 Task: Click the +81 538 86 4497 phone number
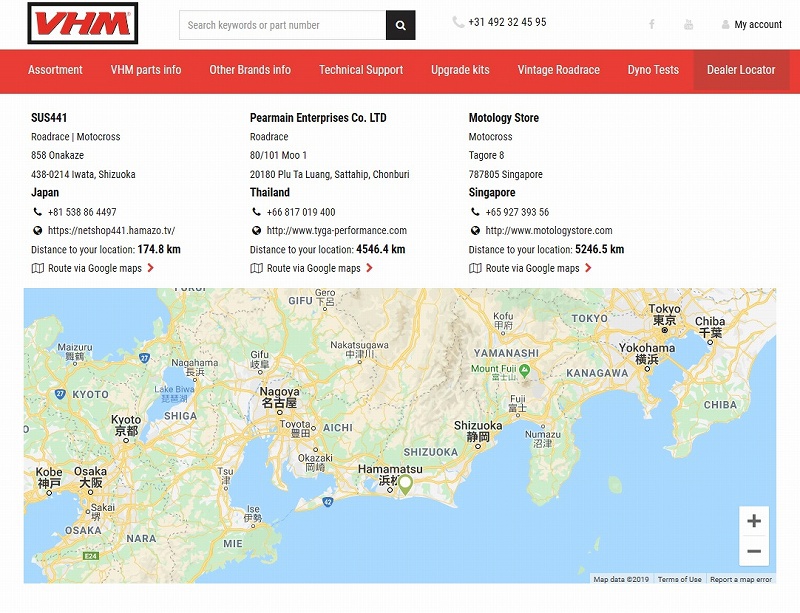82,212
